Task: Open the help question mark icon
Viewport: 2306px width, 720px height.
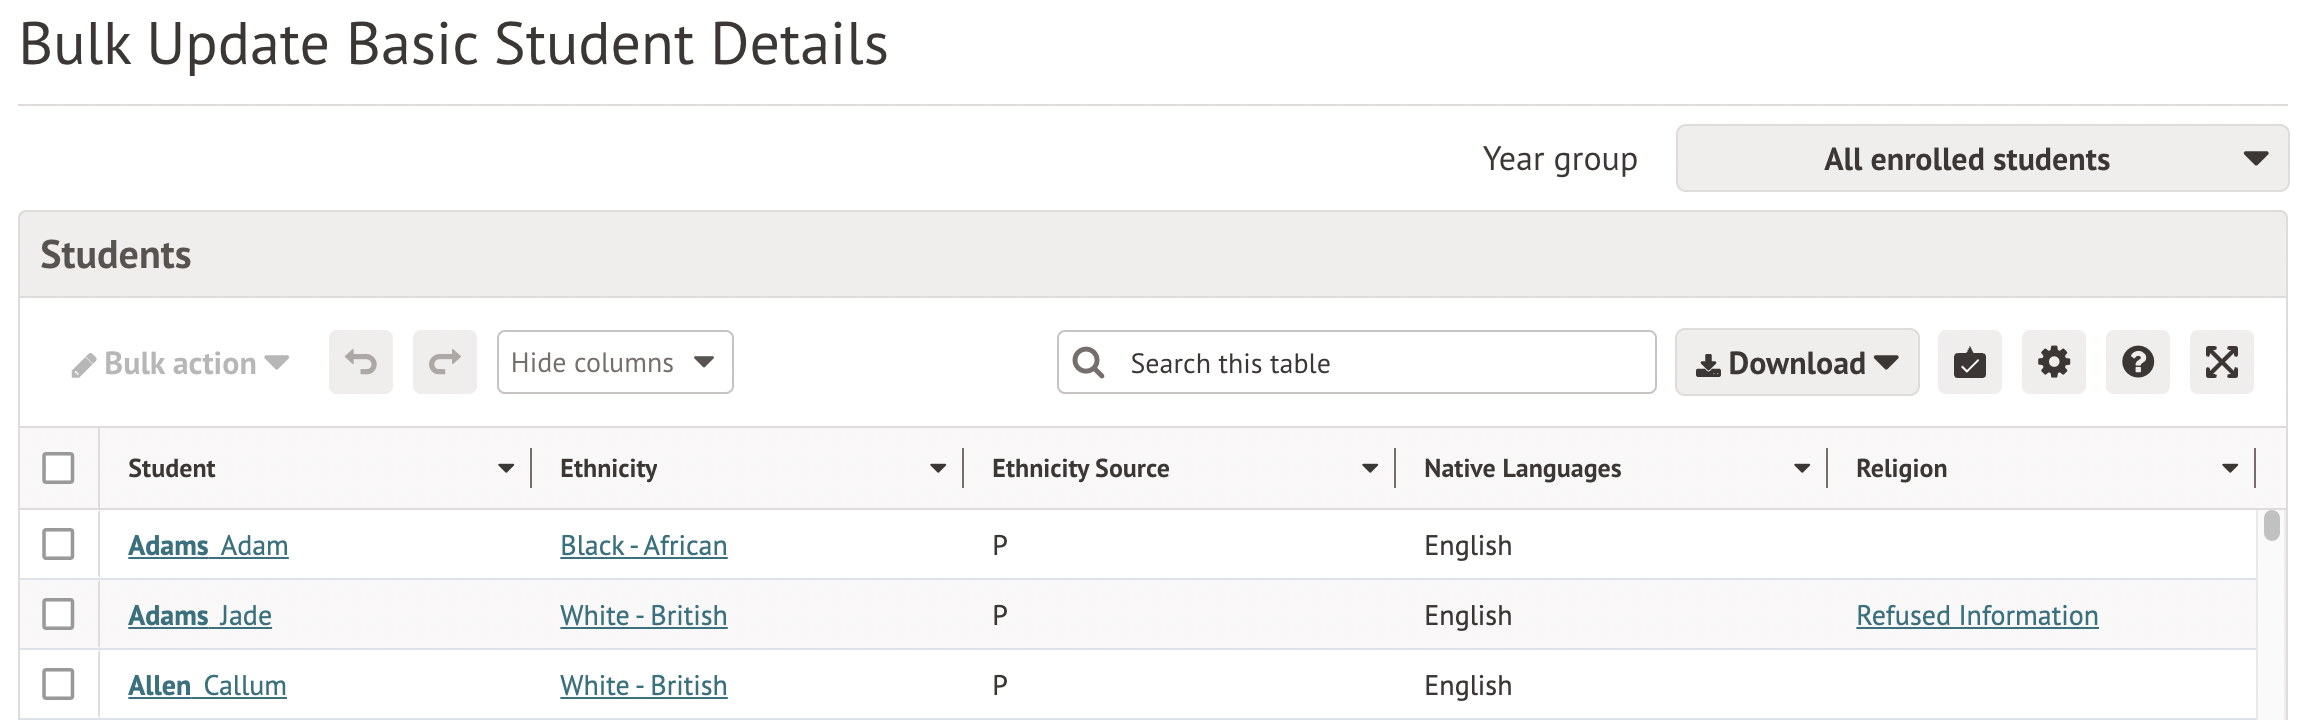Action: [2137, 362]
